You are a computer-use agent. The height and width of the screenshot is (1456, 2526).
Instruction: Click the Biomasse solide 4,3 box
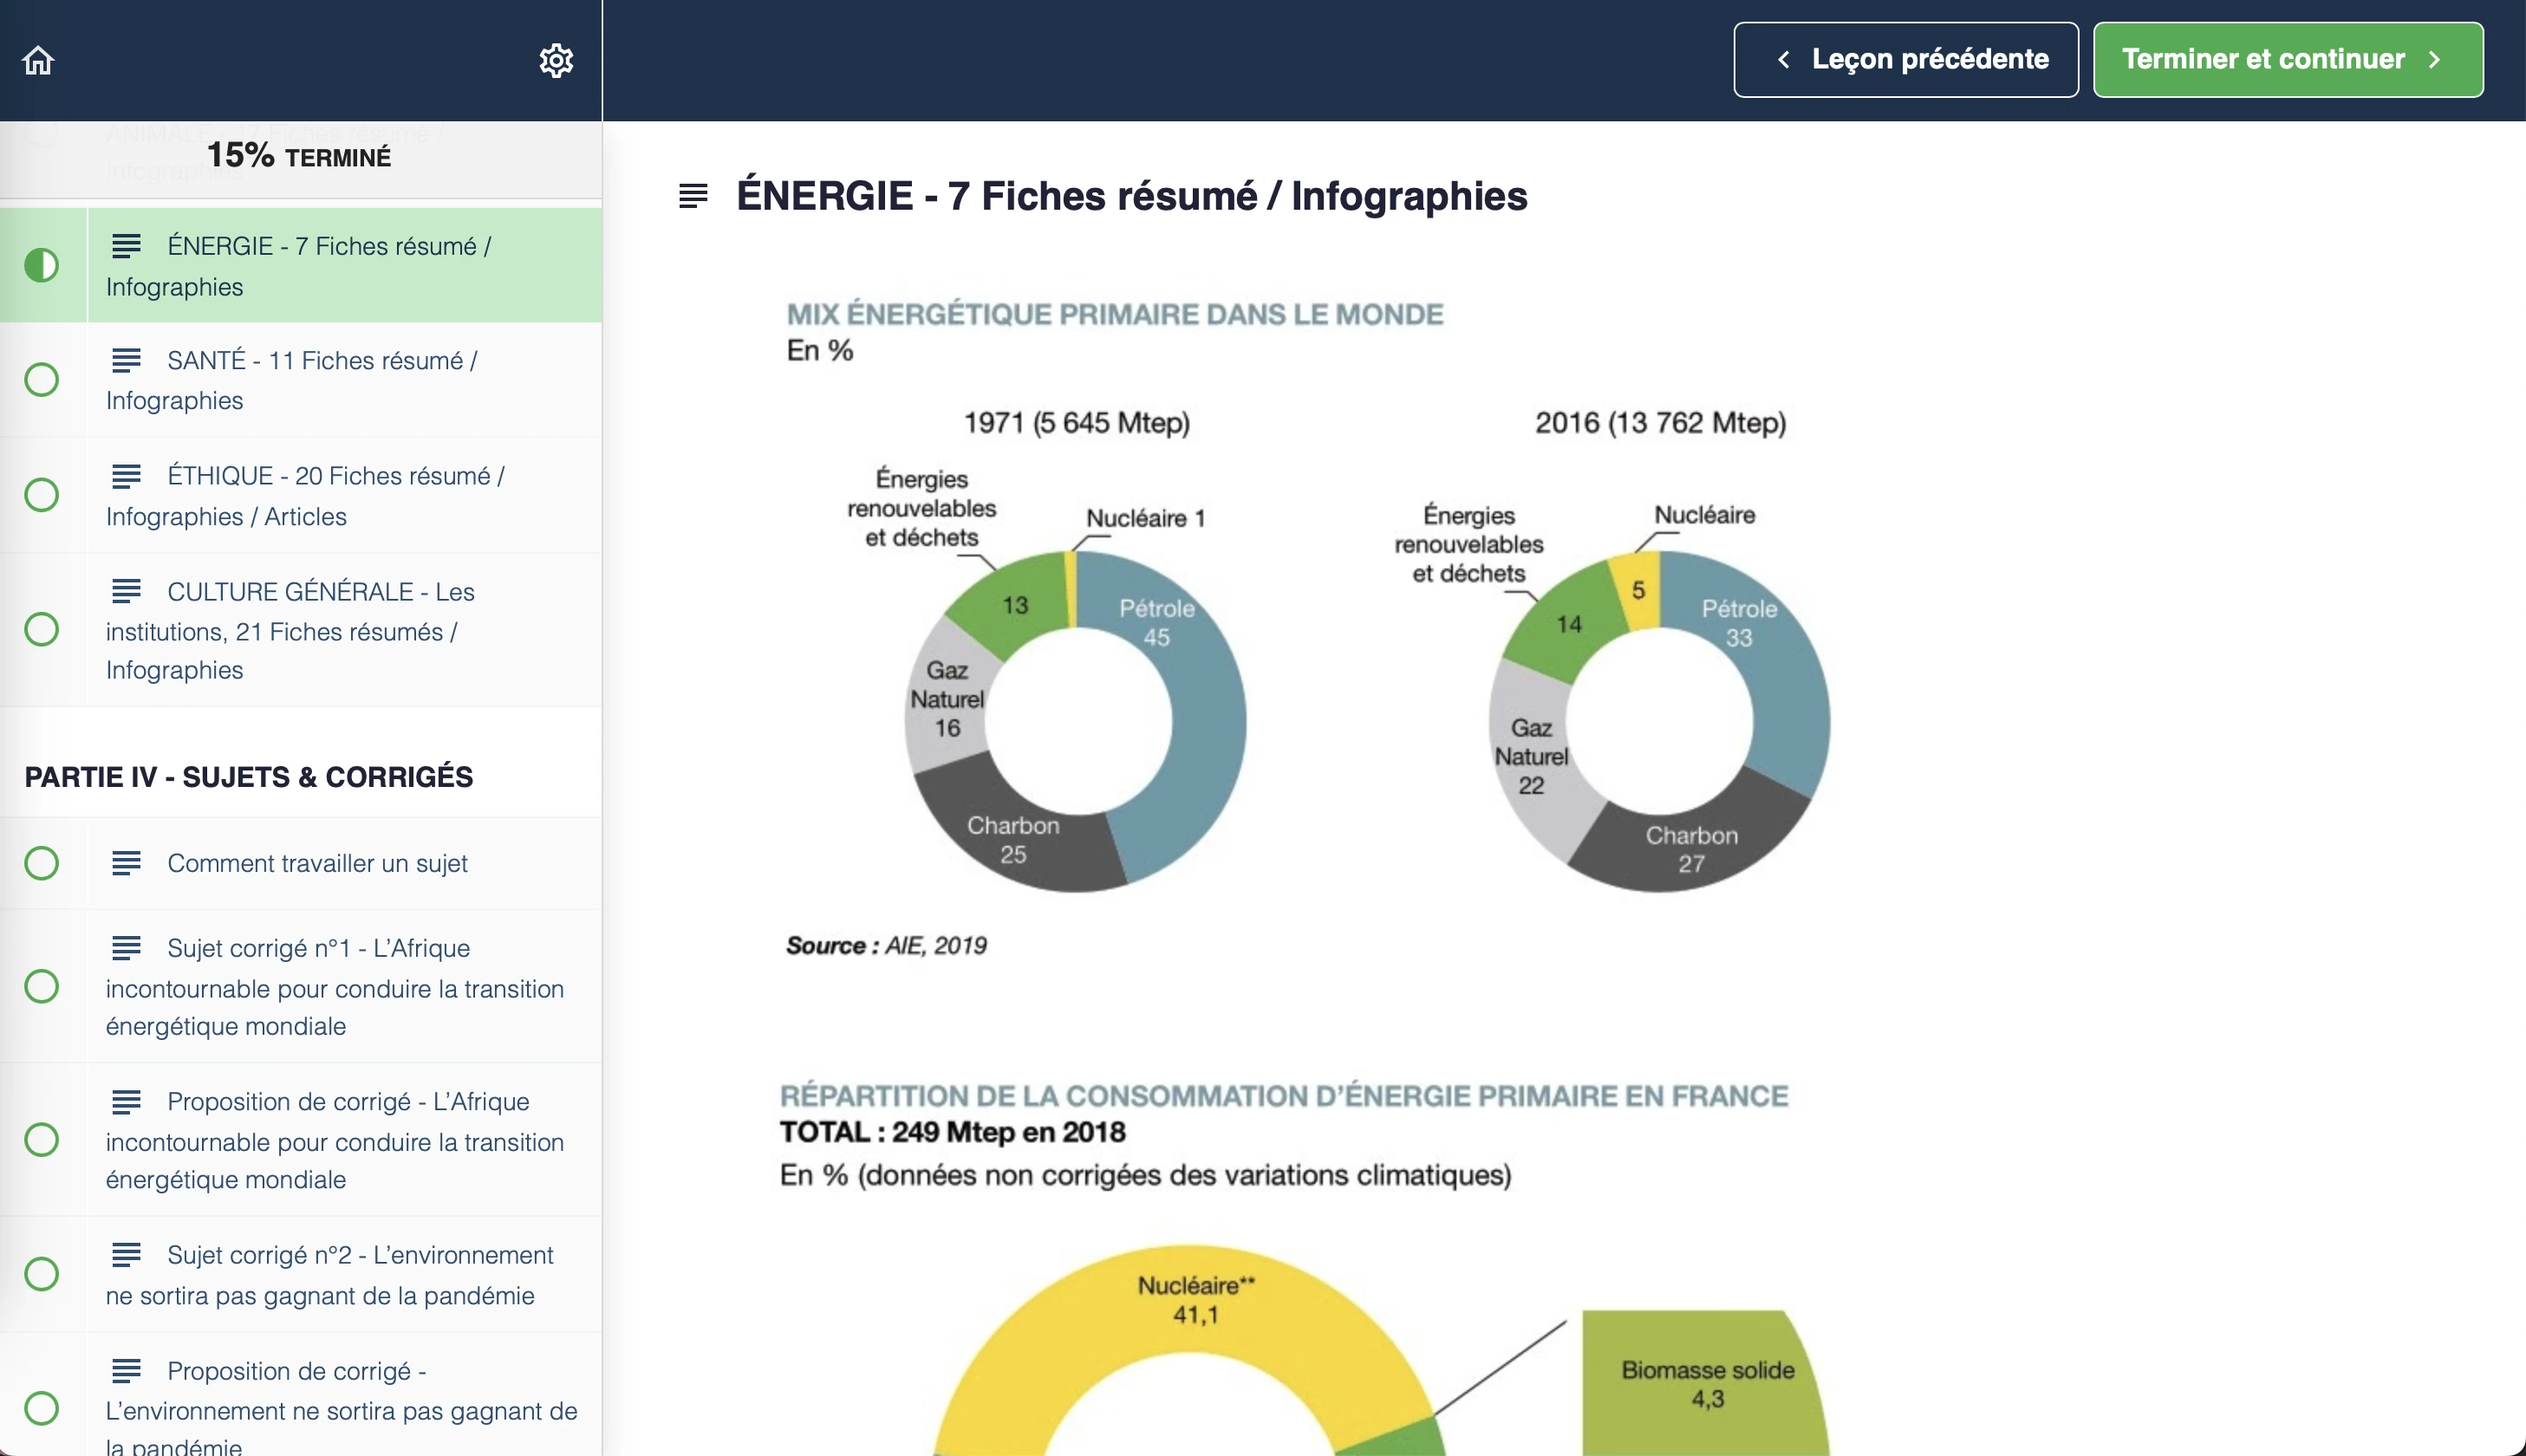(x=1706, y=1384)
